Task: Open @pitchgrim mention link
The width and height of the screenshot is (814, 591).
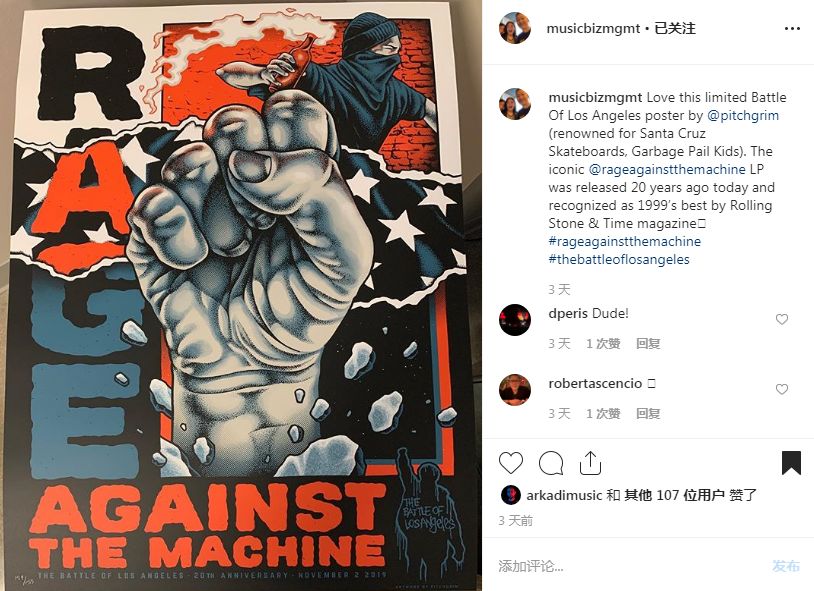Action: (743, 115)
